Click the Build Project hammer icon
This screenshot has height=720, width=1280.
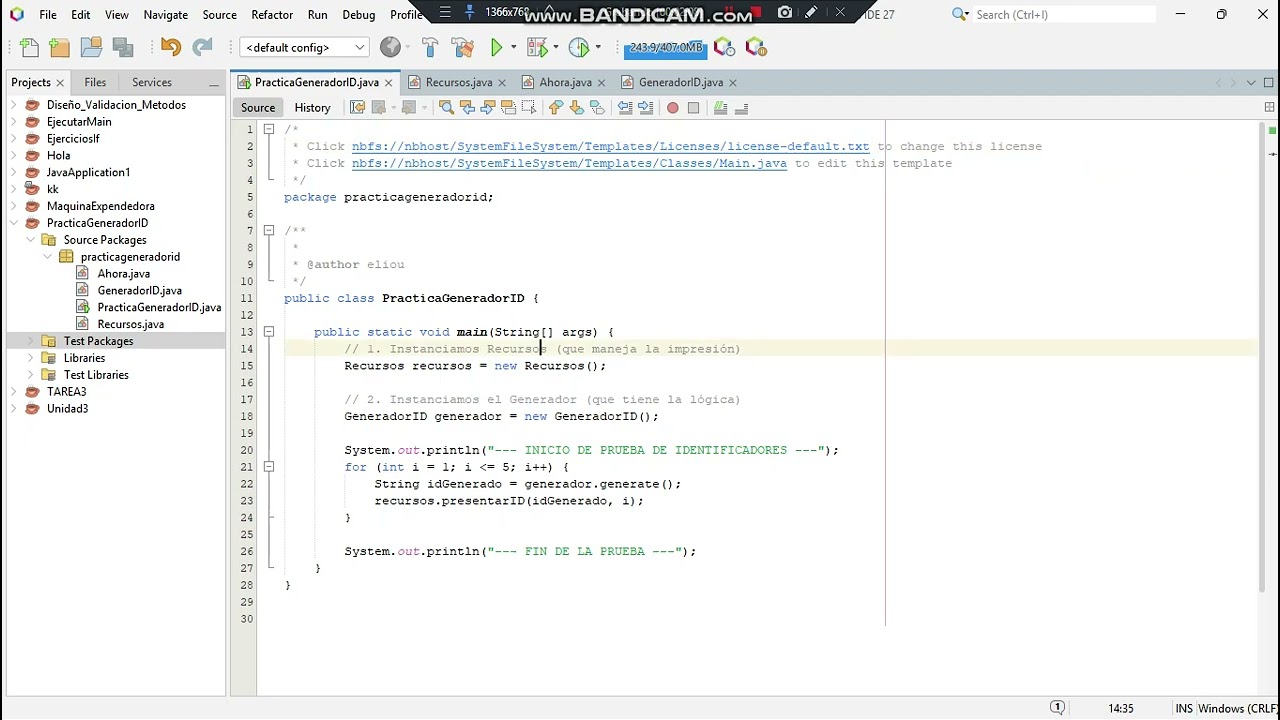coord(430,47)
